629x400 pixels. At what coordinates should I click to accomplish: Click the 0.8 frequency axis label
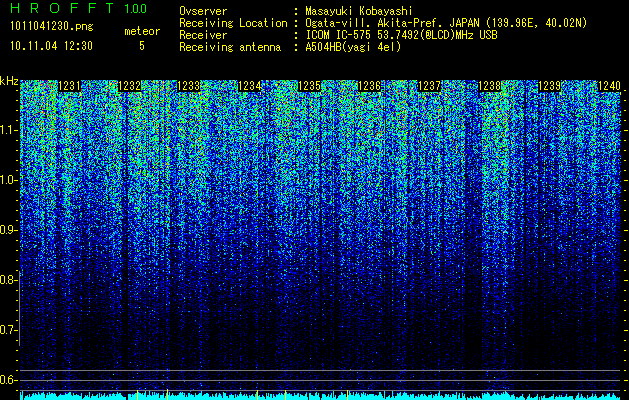9,280
